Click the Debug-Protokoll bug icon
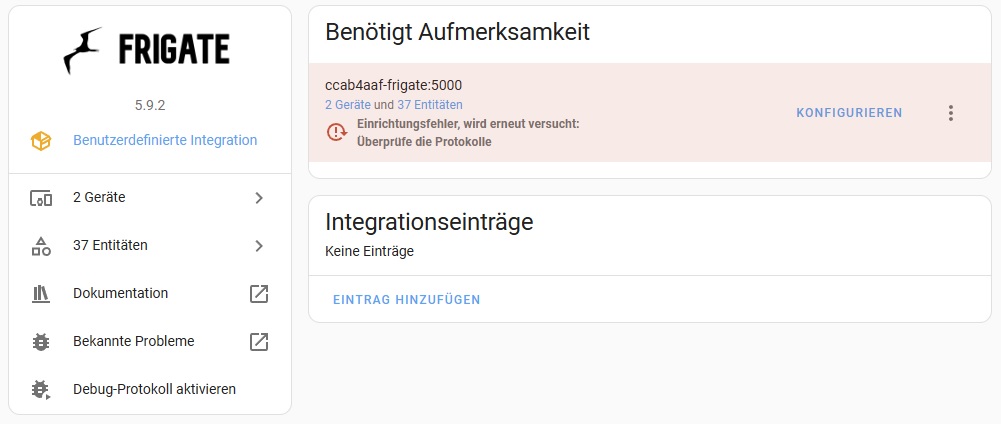The width and height of the screenshot is (1001, 424). pyautogui.click(x=41, y=390)
